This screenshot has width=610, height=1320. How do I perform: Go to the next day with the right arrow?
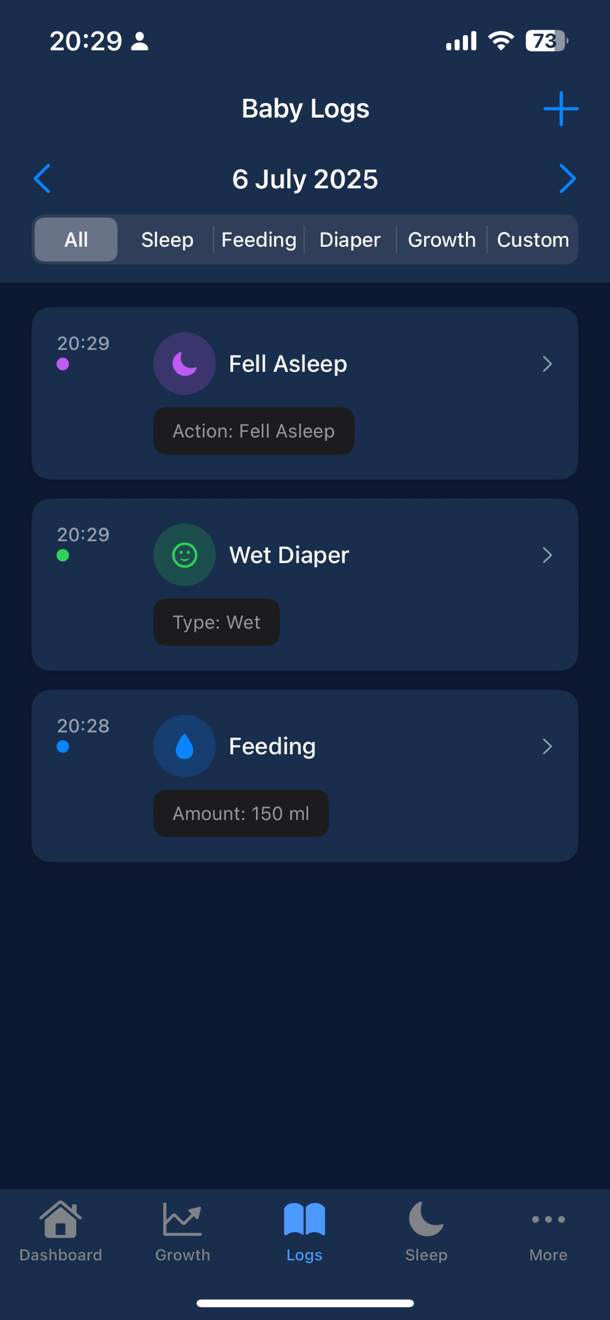point(567,178)
